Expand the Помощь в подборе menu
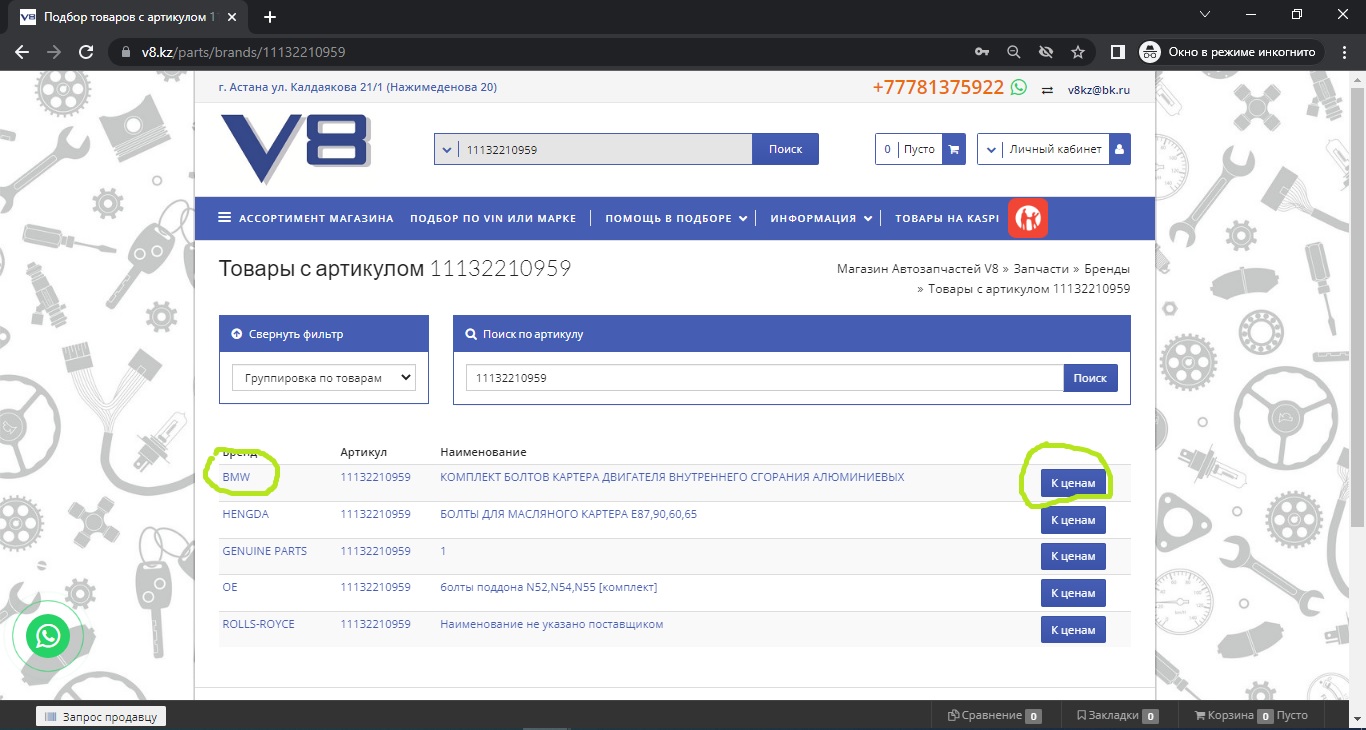The height and width of the screenshot is (730, 1366). tap(676, 218)
